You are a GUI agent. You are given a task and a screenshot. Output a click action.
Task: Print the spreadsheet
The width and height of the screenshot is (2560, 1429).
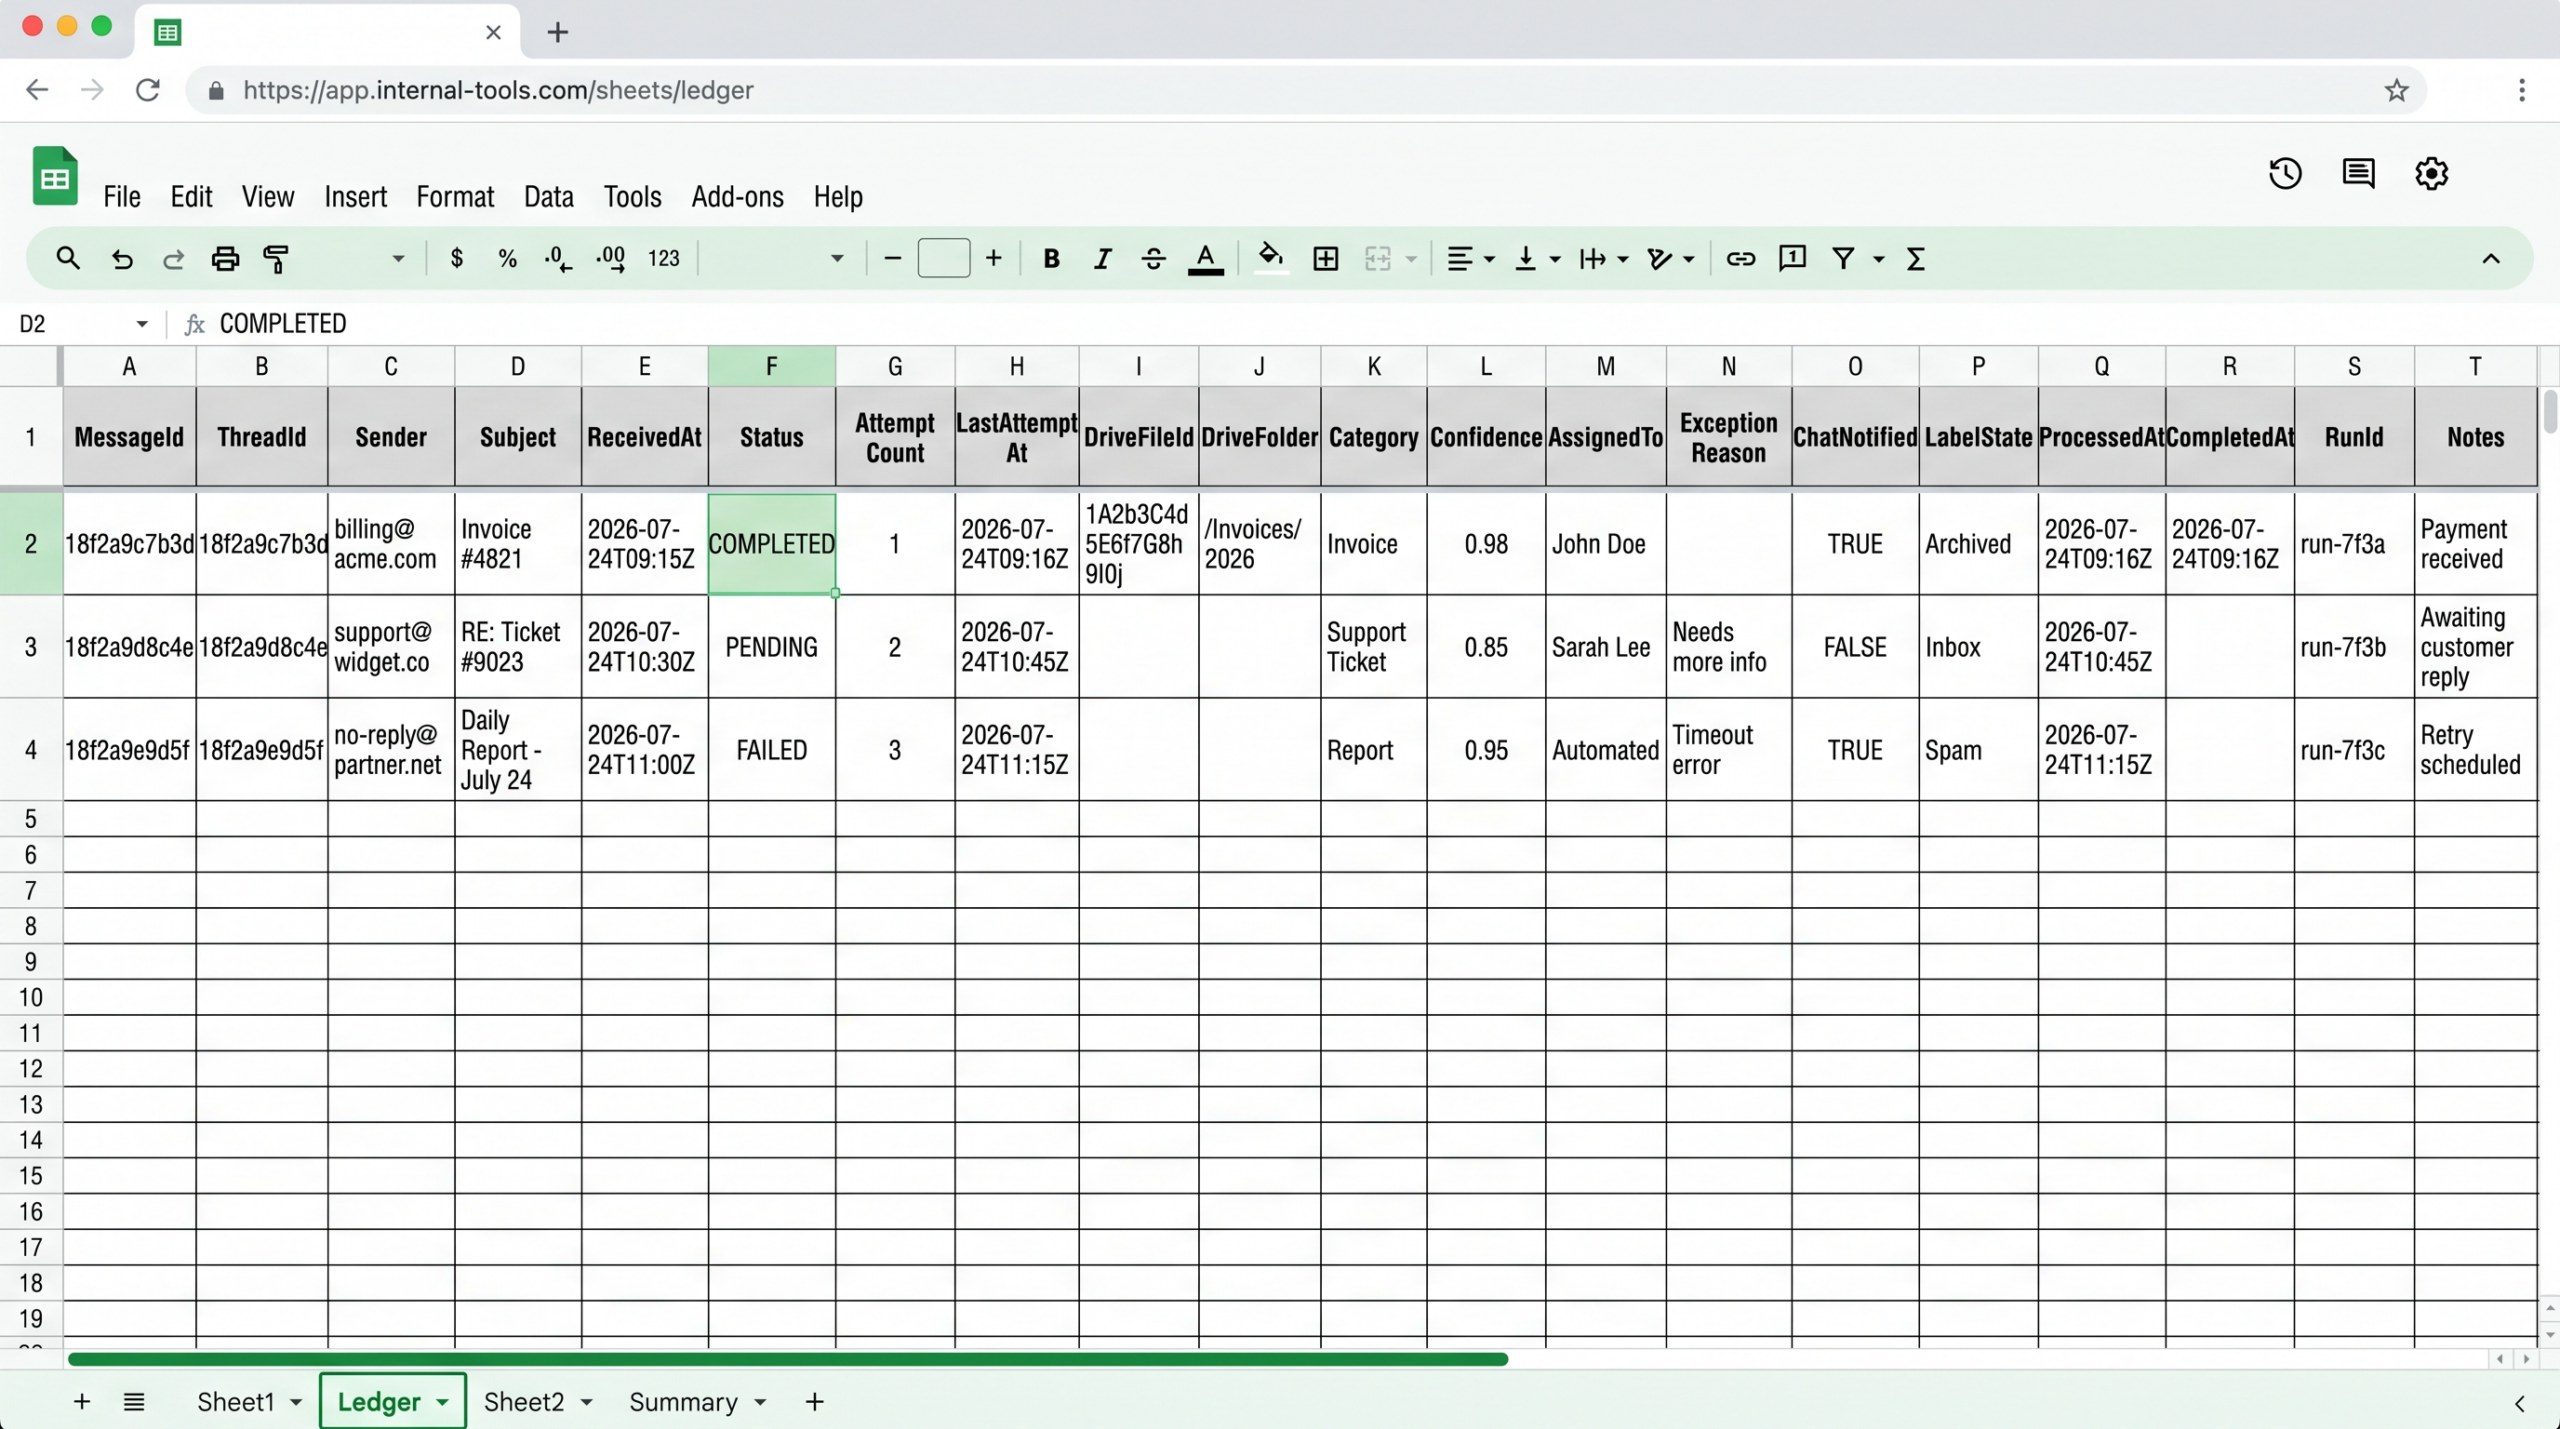(x=225, y=259)
